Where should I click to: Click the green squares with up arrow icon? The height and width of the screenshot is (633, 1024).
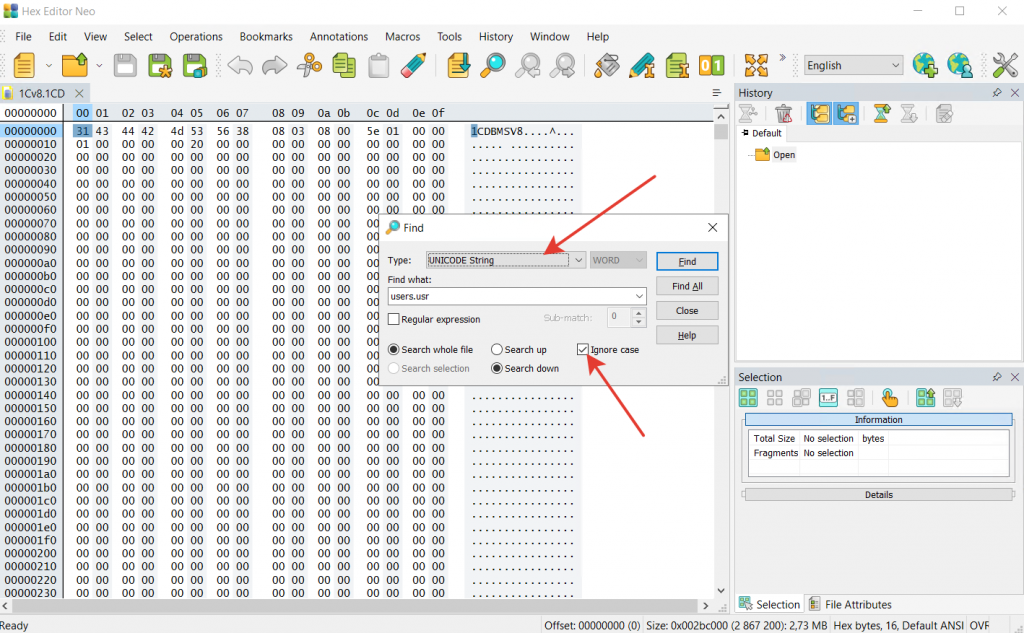point(925,397)
